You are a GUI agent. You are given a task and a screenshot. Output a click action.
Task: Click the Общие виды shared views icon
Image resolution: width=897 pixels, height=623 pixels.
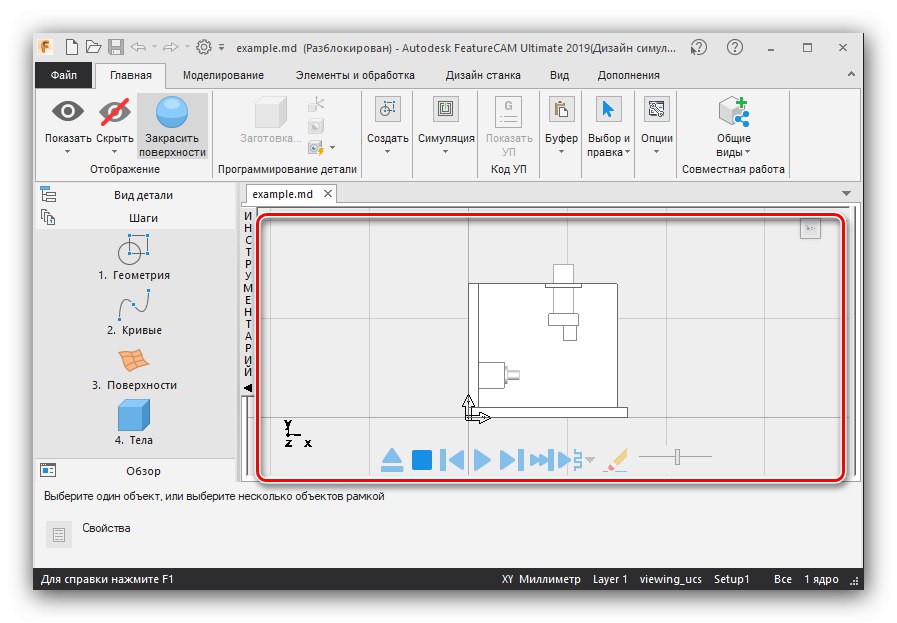[x=734, y=112]
